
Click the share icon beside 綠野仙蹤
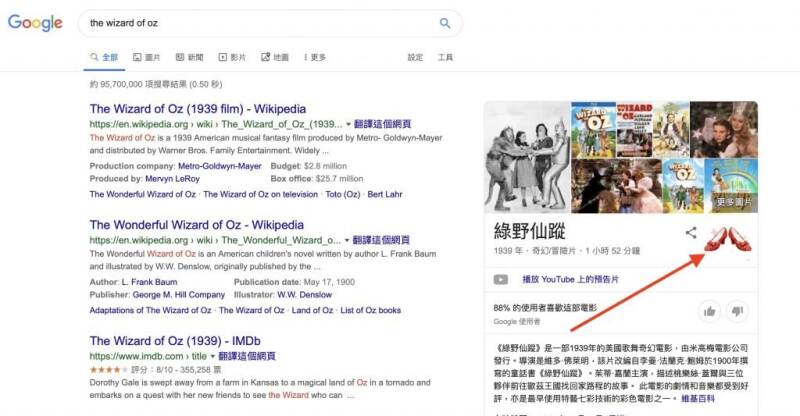691,233
